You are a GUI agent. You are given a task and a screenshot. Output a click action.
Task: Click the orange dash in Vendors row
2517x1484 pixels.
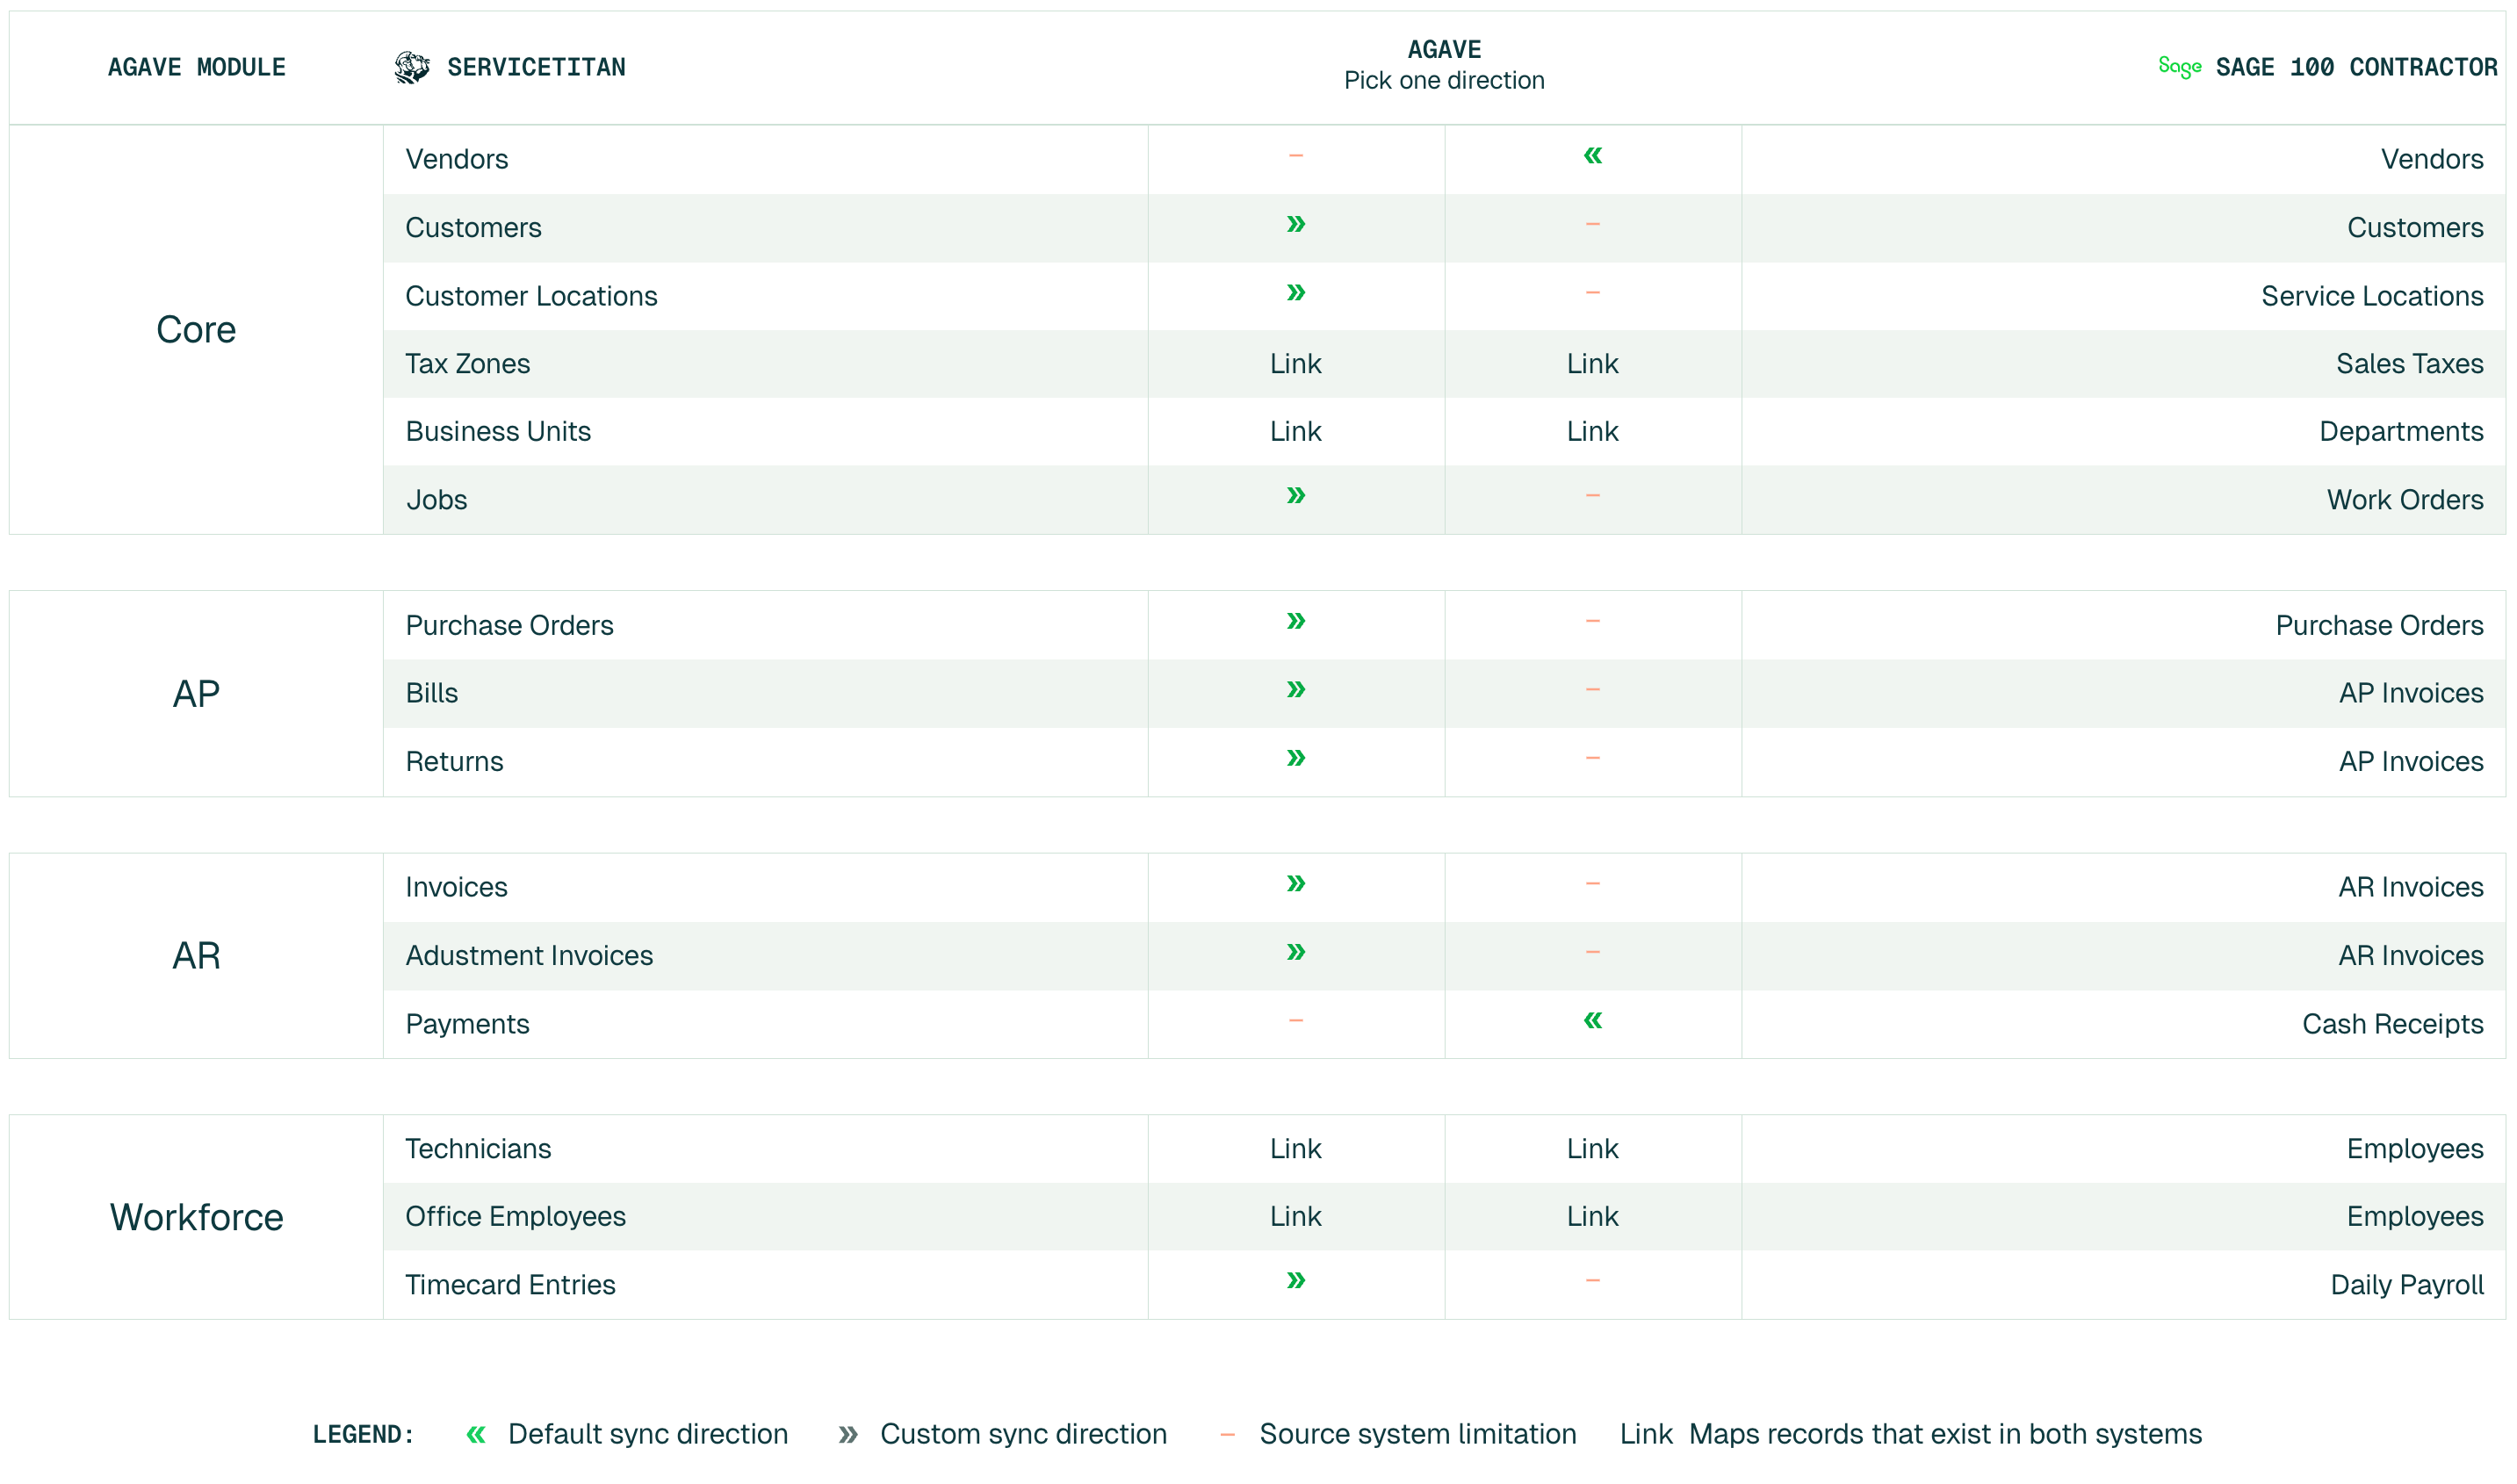pos(1295,156)
